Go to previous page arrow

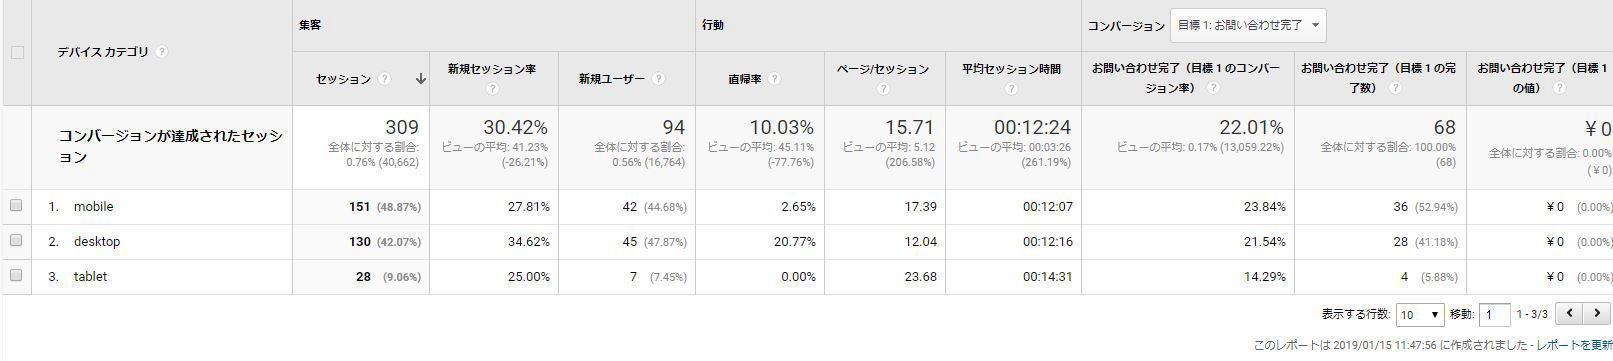pos(1570,314)
